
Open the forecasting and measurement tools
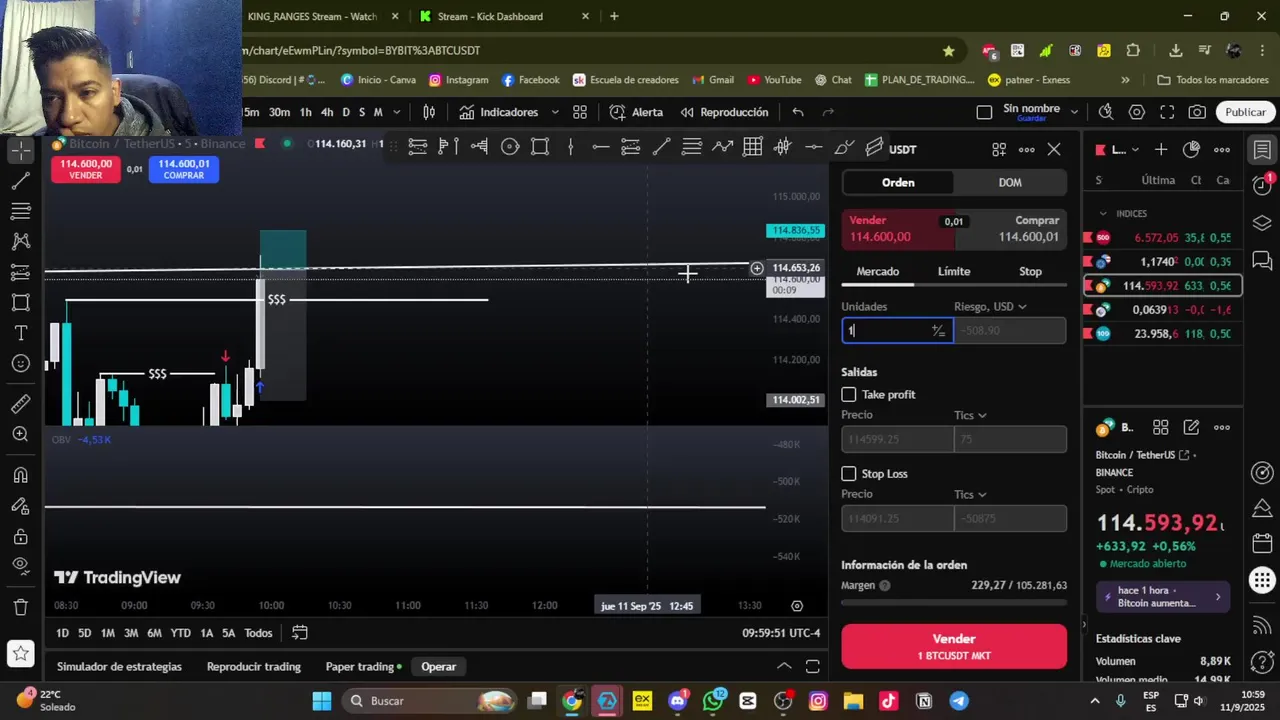(20, 272)
